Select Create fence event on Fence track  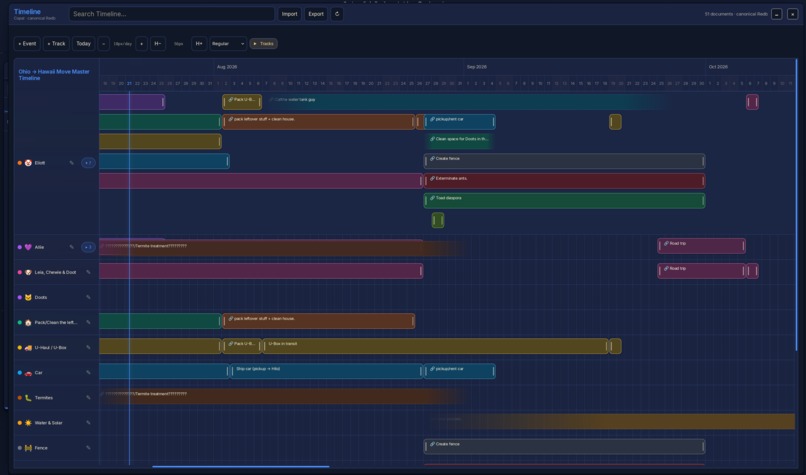point(564,446)
